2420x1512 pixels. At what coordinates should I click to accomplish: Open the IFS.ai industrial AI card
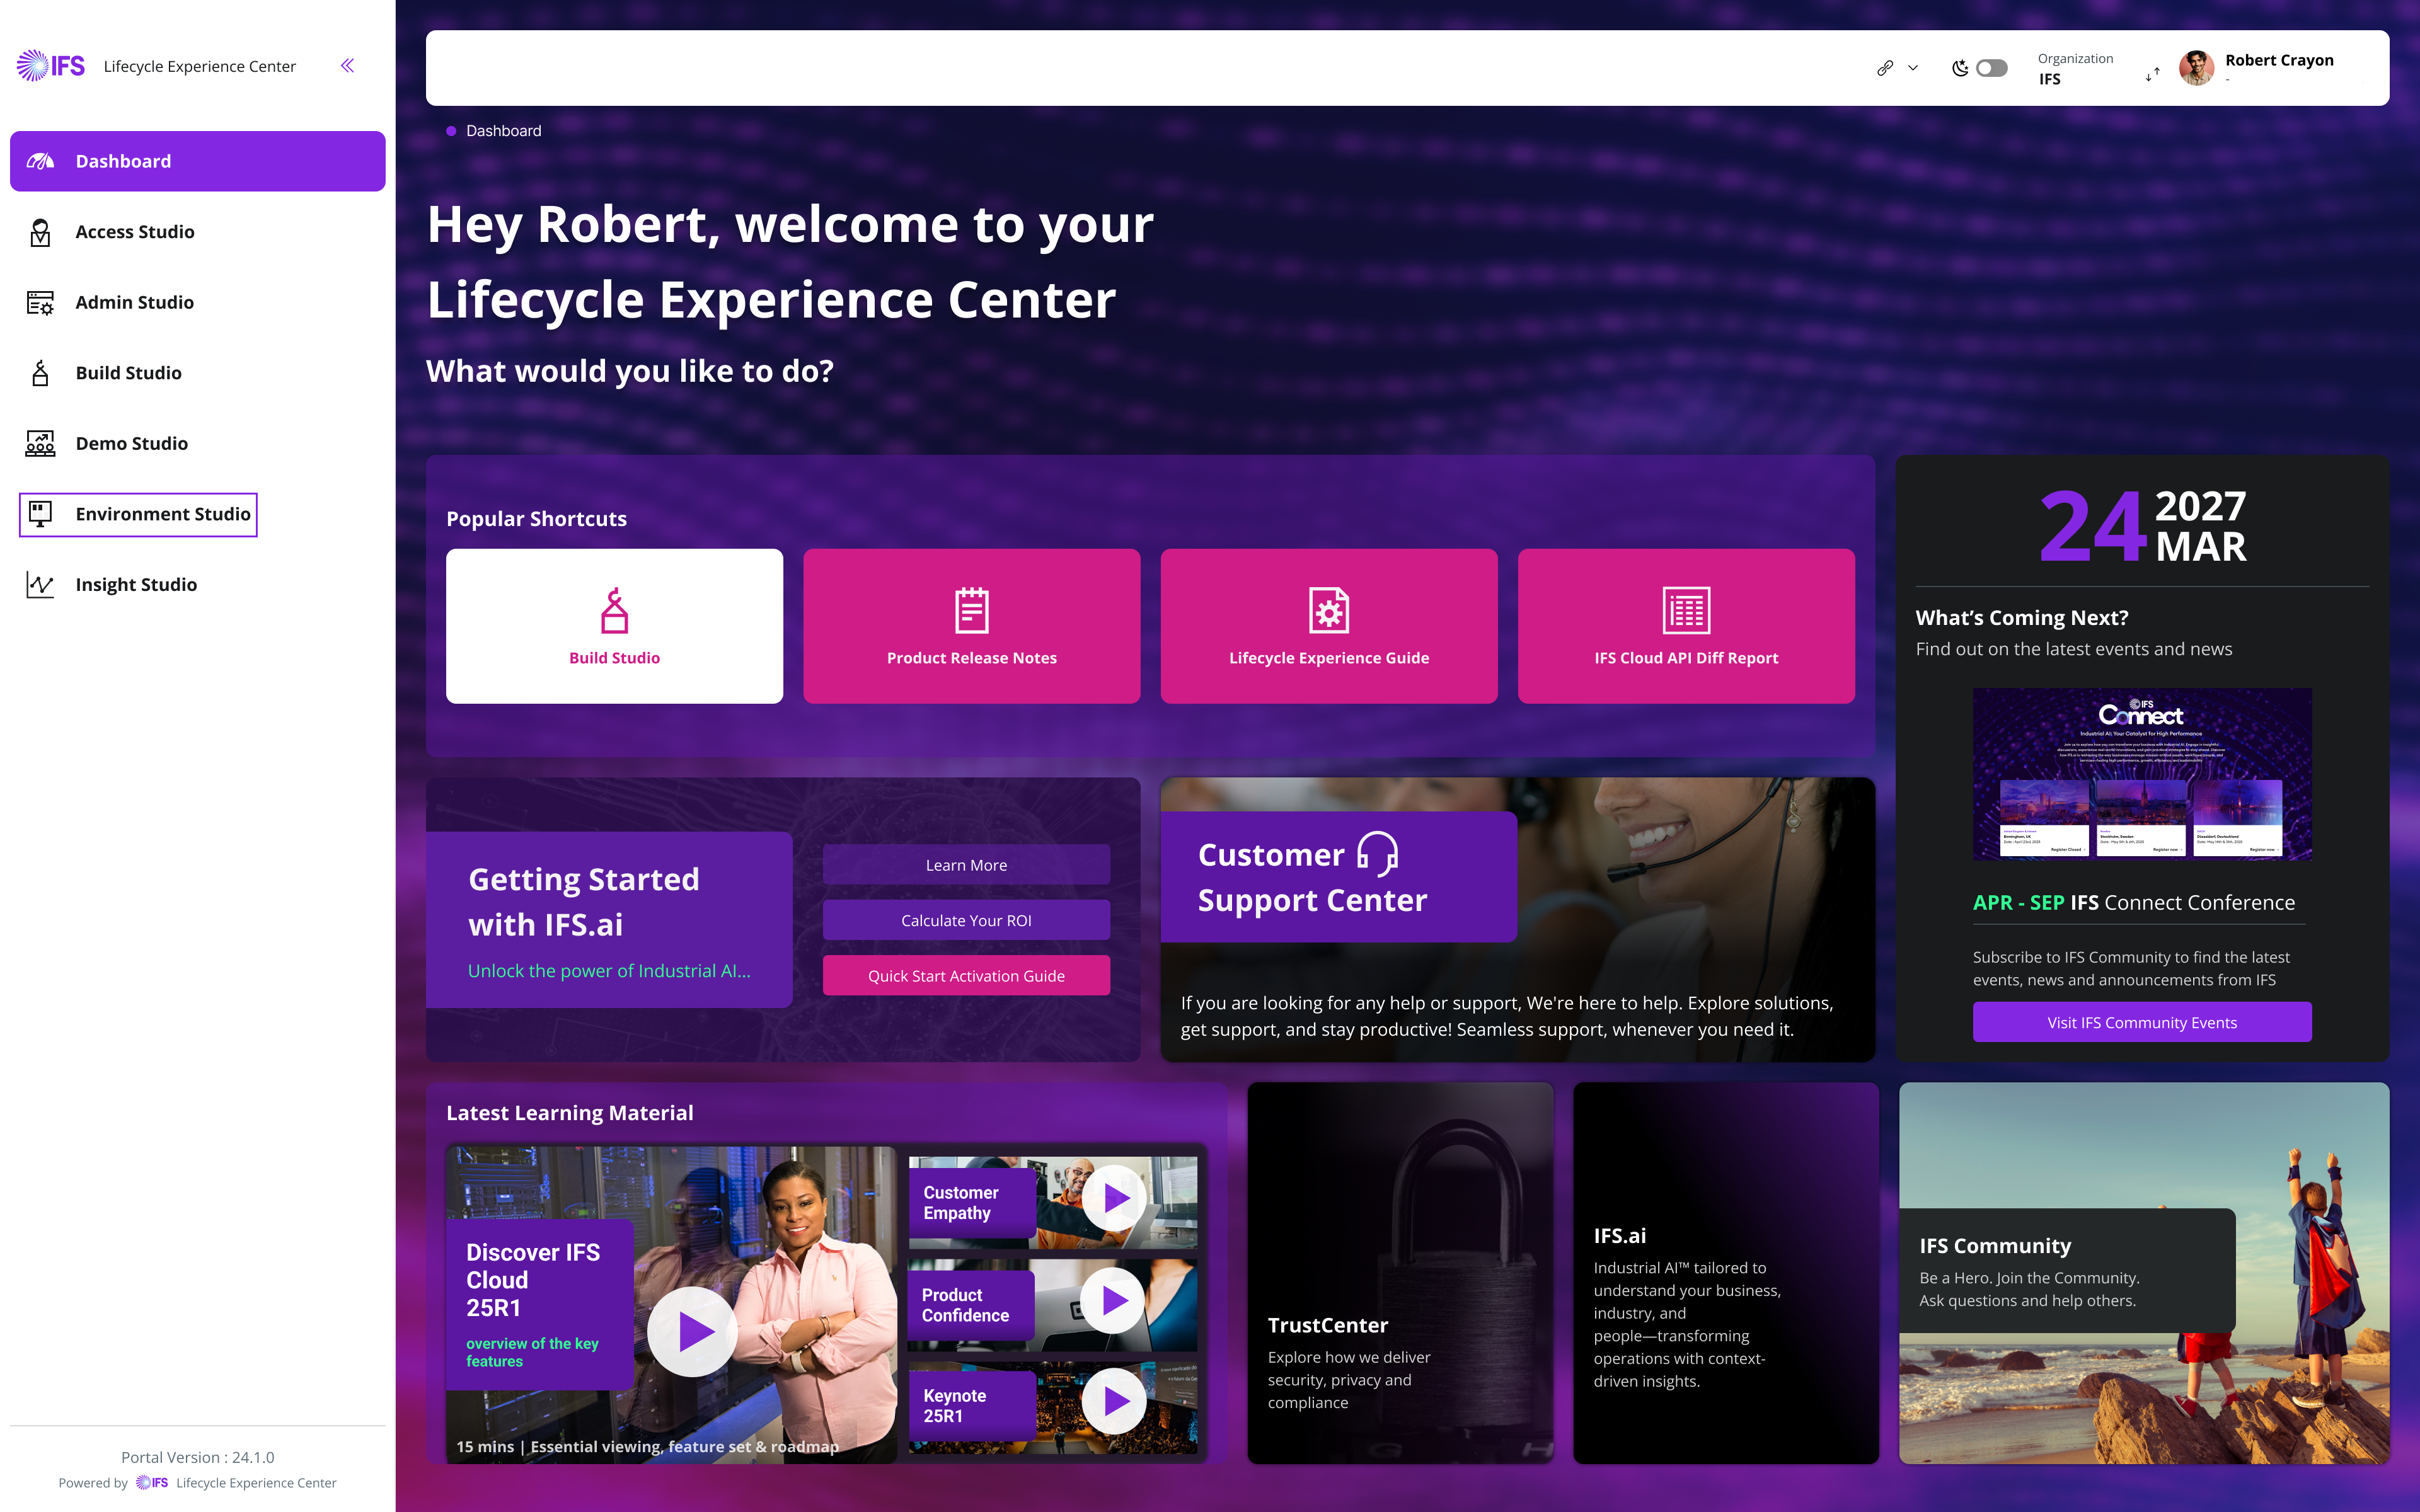point(1726,1273)
